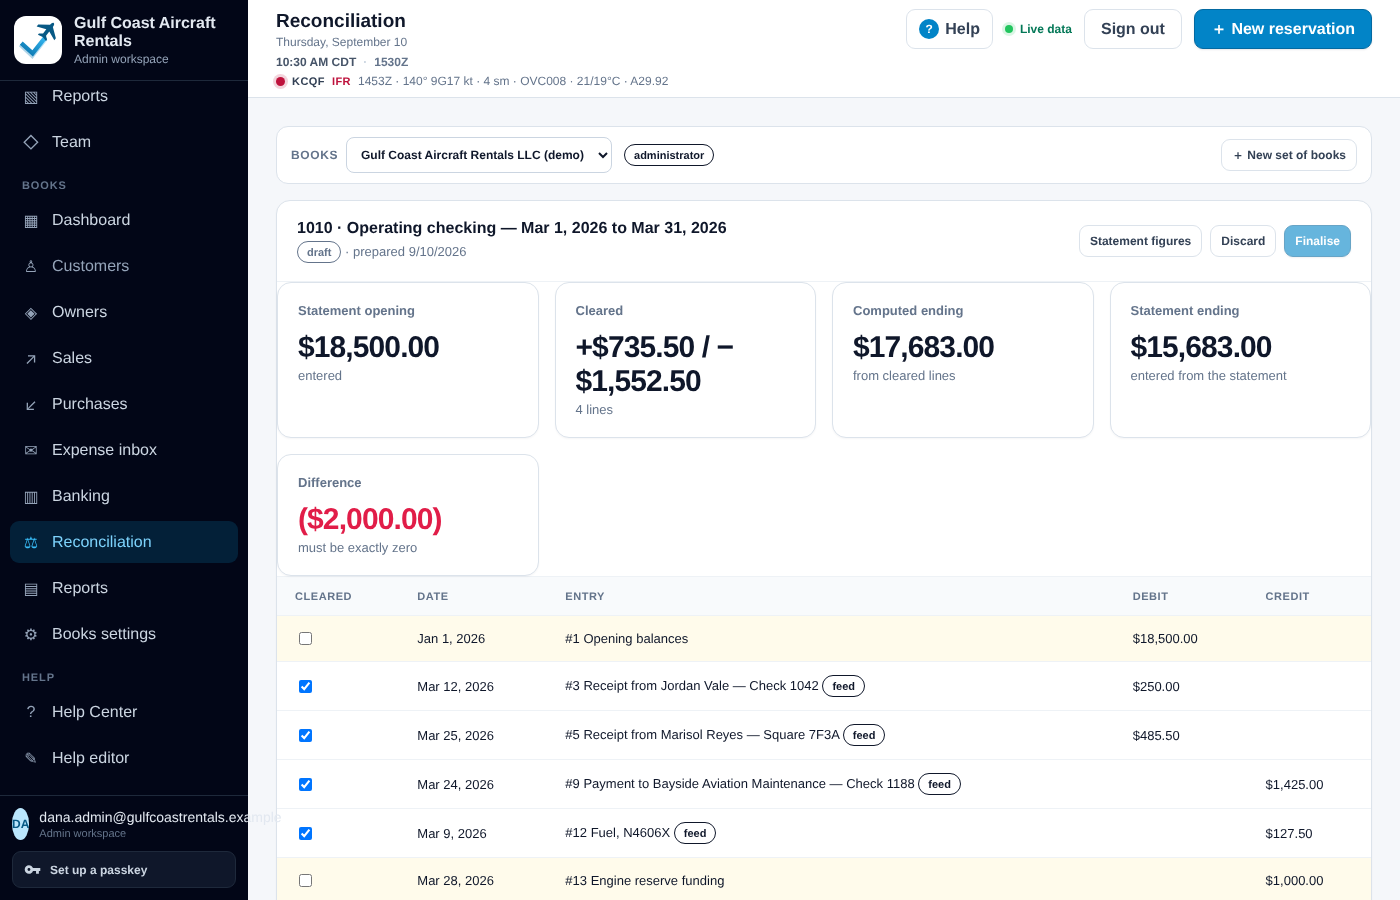Image resolution: width=1400 pixels, height=900 pixels.
Task: Open Help Center in the sidebar
Action: pos(124,712)
